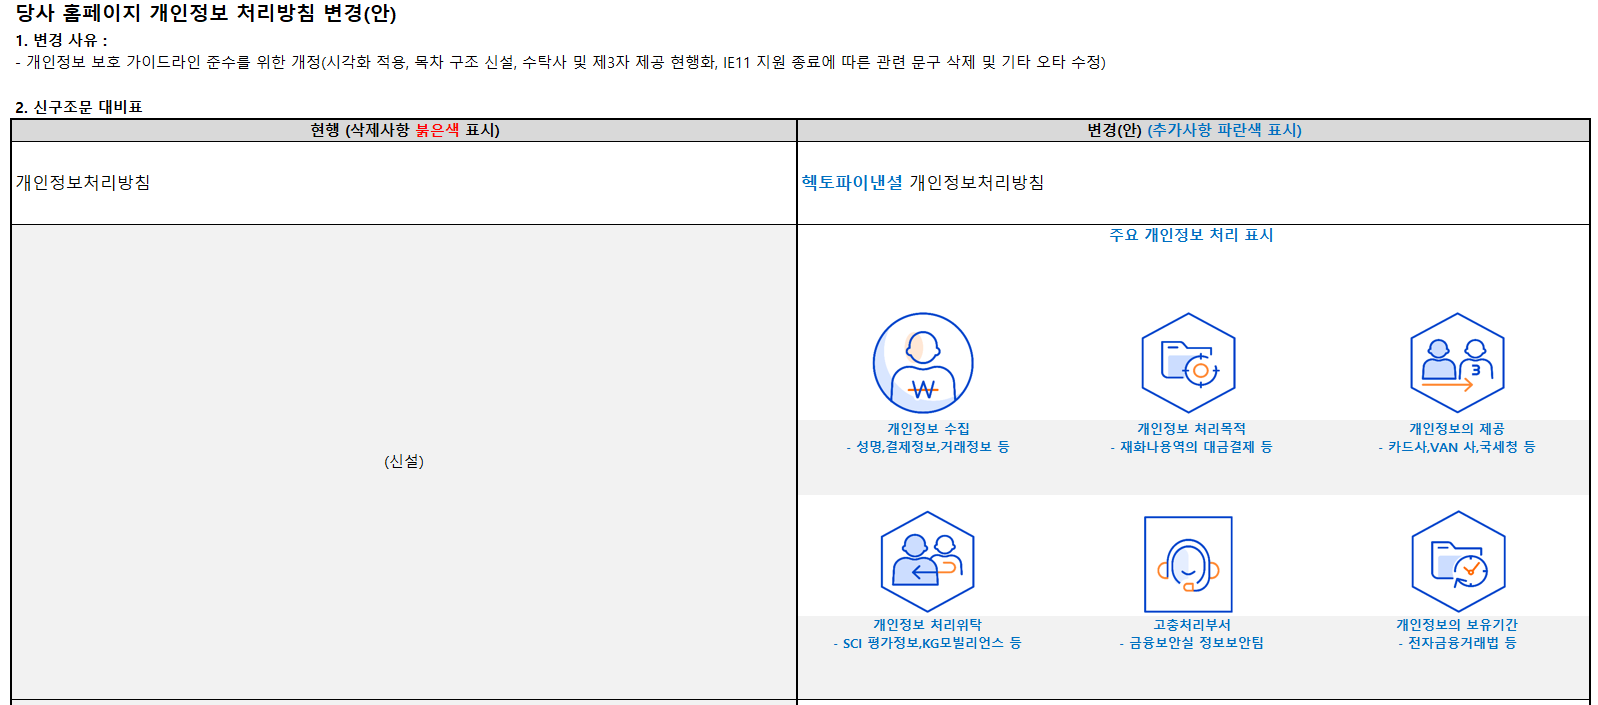Click the 현행 (삭제사항 붉은색 표시) column header

[x=404, y=130]
